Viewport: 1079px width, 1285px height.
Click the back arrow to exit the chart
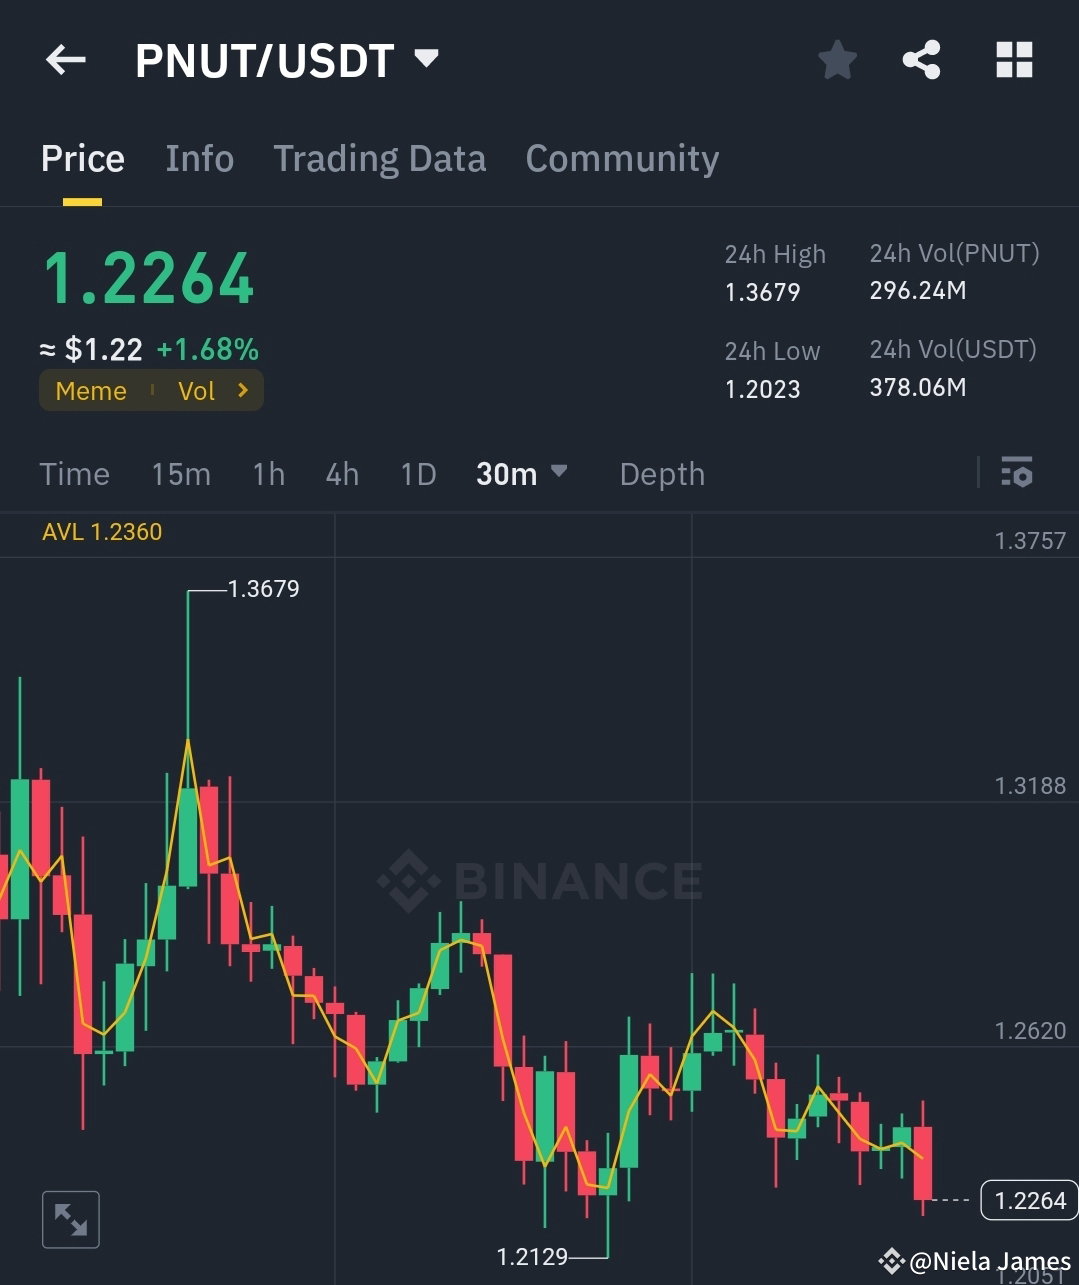(64, 60)
